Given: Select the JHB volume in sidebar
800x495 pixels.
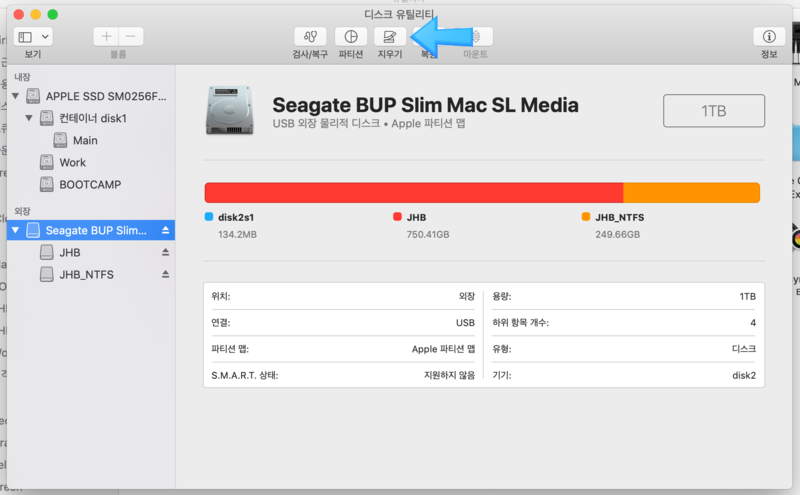Looking at the screenshot, I should [x=70, y=252].
